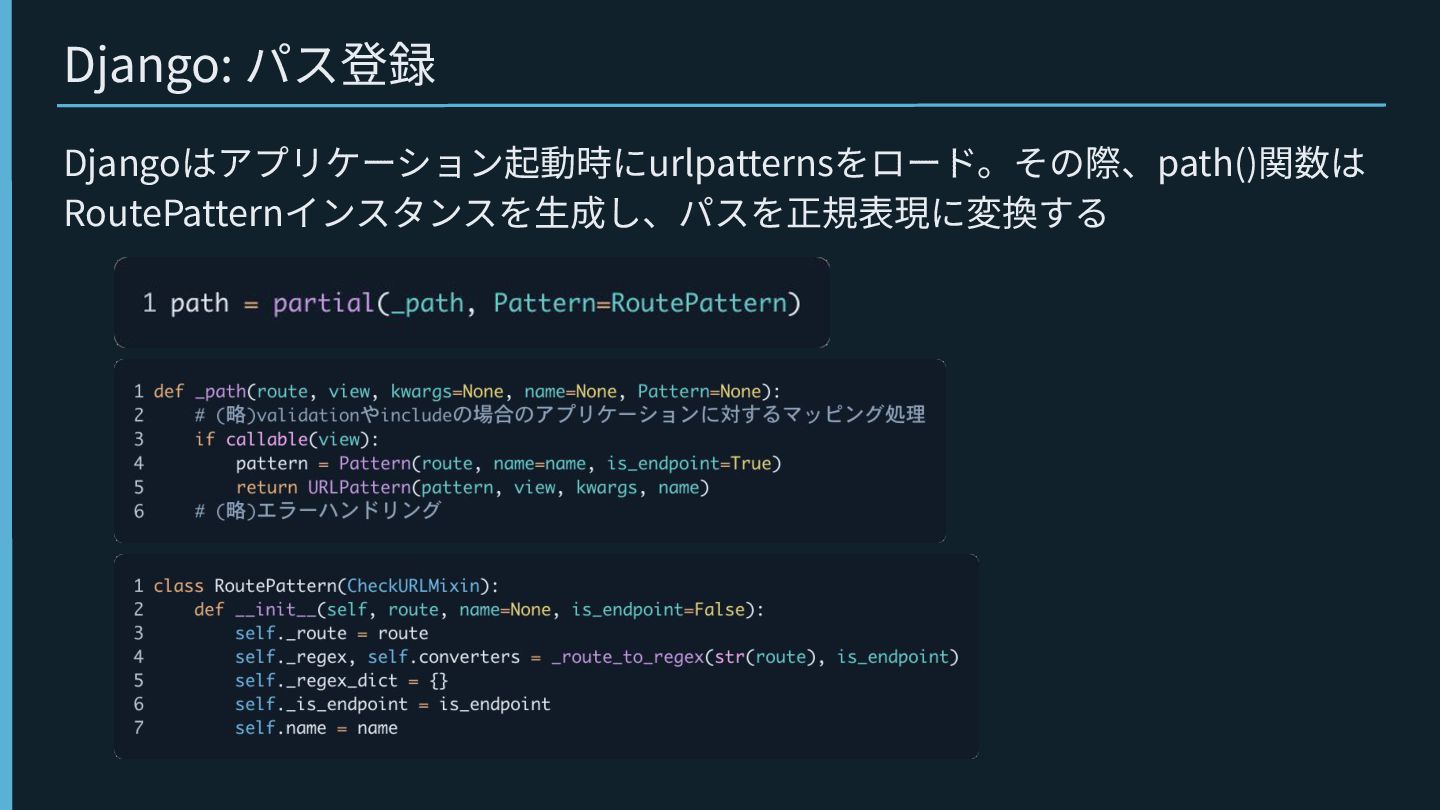Click the line "self._regex_dict = {}"
The width and height of the screenshot is (1440, 810).
(x=342, y=681)
